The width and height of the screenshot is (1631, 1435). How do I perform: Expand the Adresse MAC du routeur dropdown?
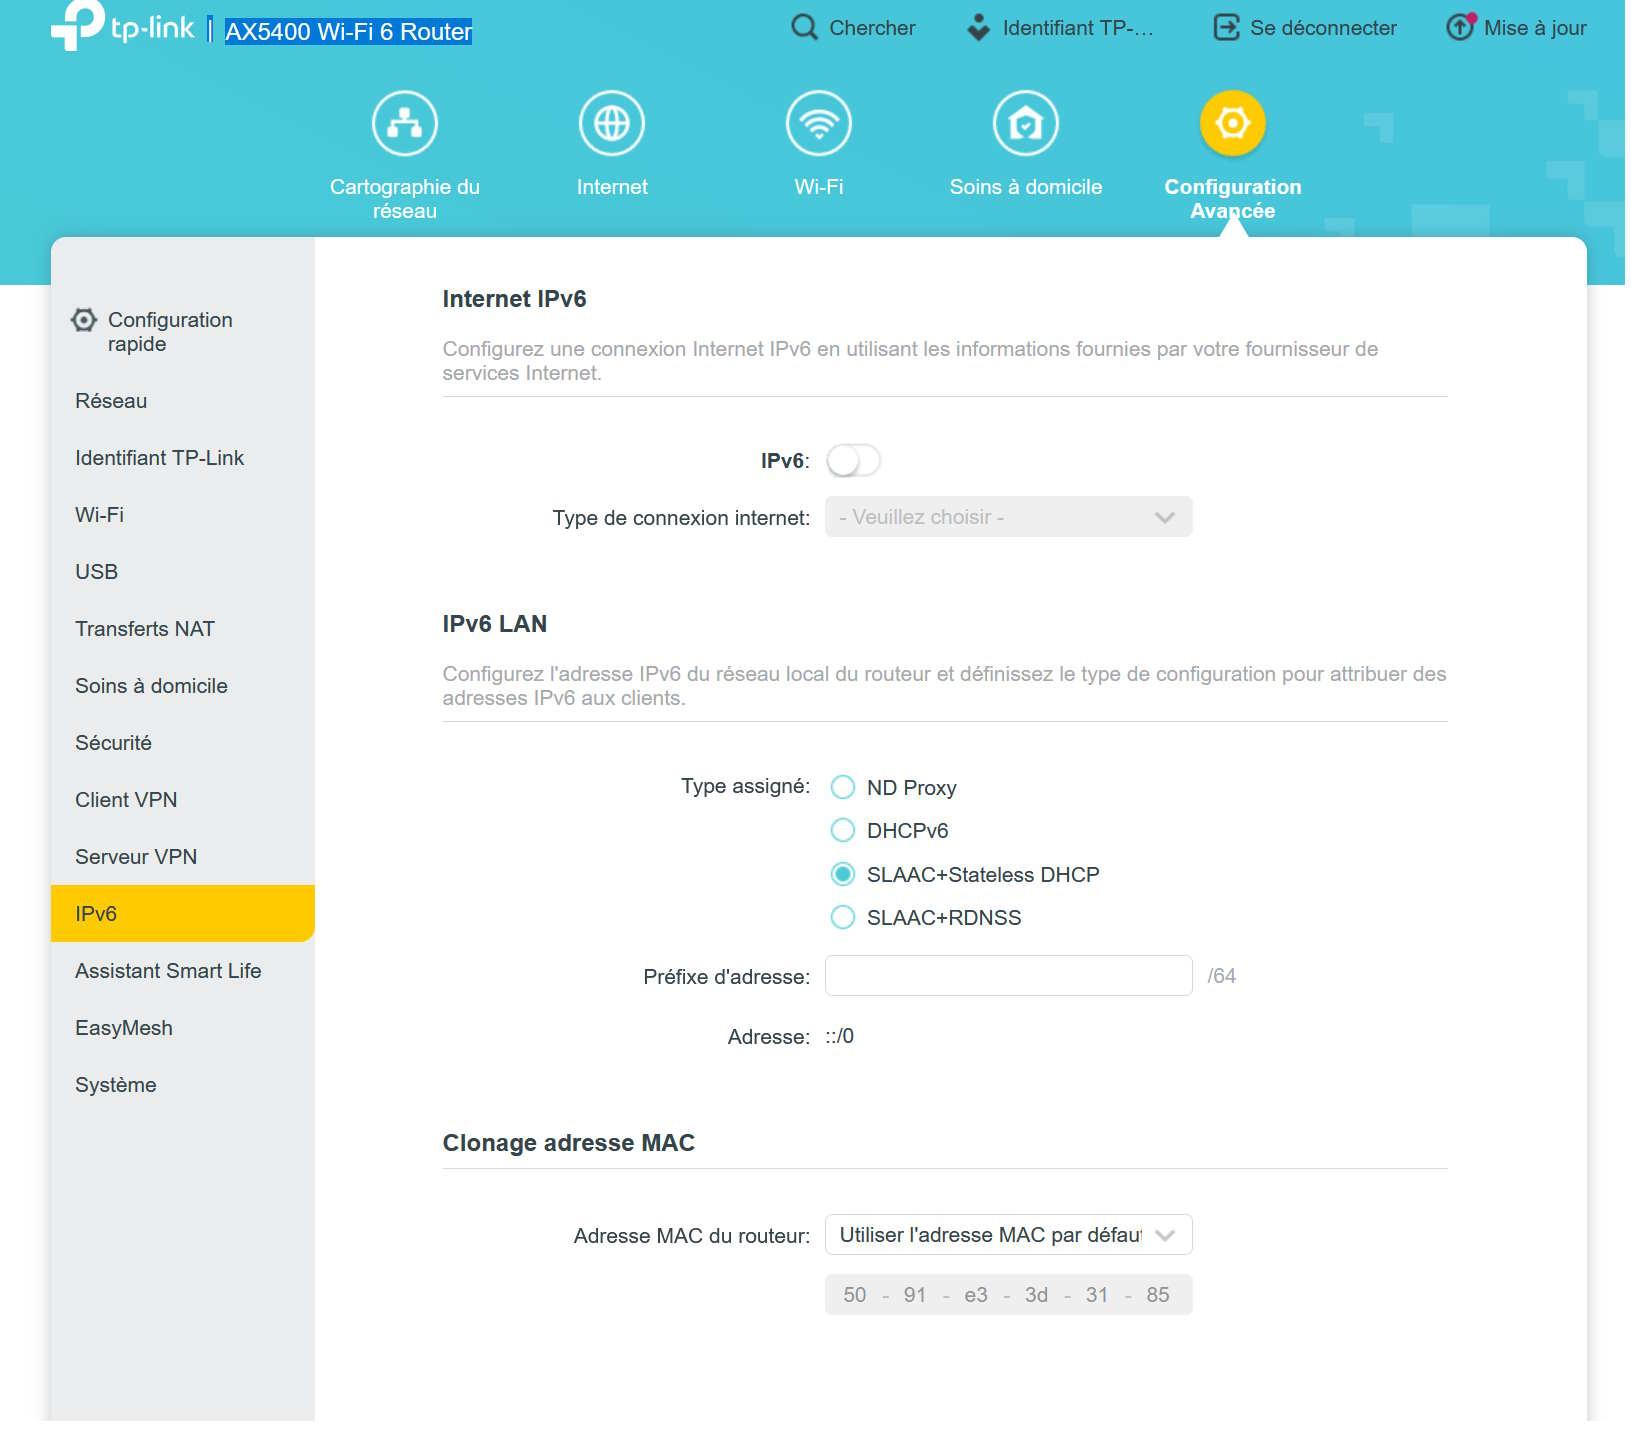(1008, 1235)
